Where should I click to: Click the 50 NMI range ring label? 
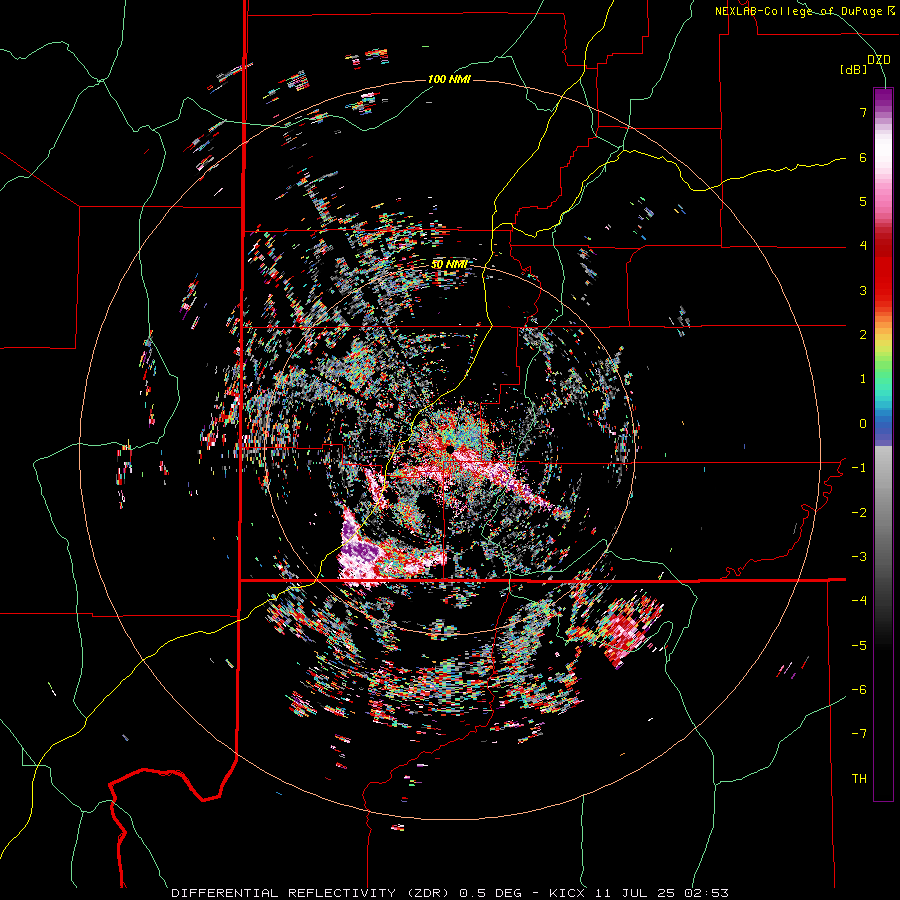point(449,264)
